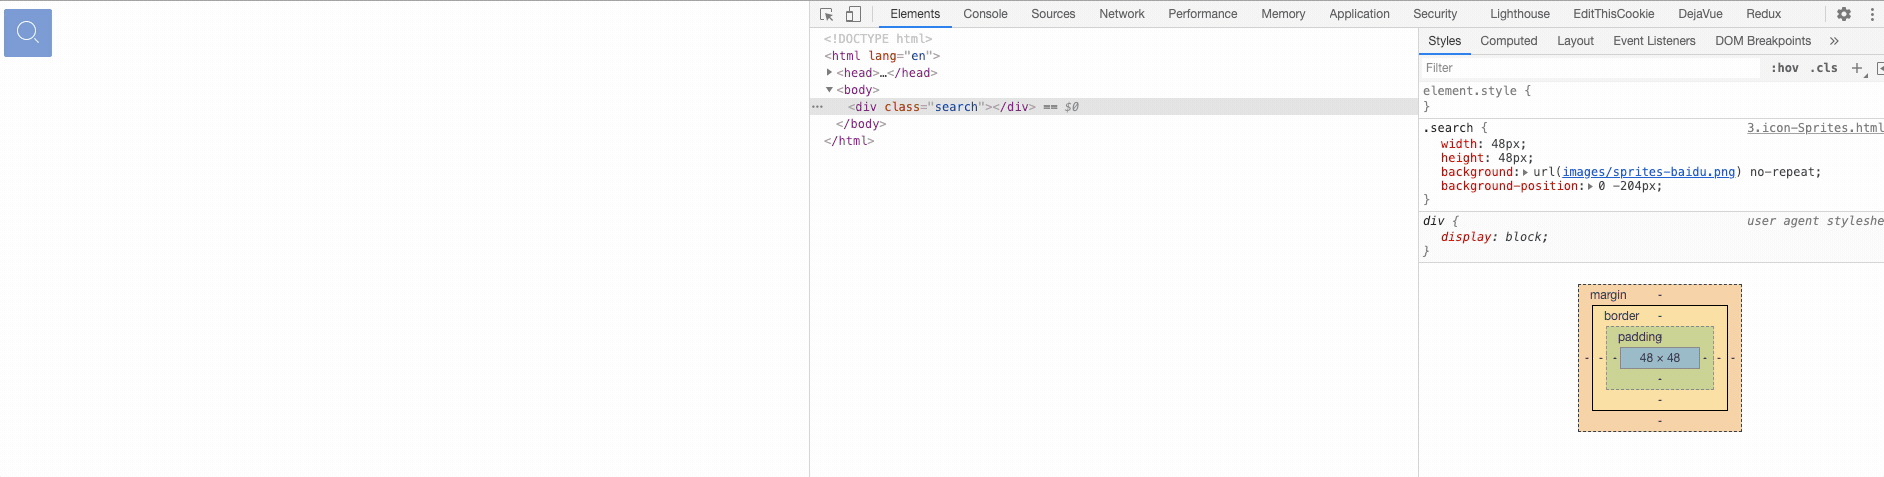The image size is (1884, 477).
Task: Switch to the Console tab
Action: pyautogui.click(x=985, y=14)
